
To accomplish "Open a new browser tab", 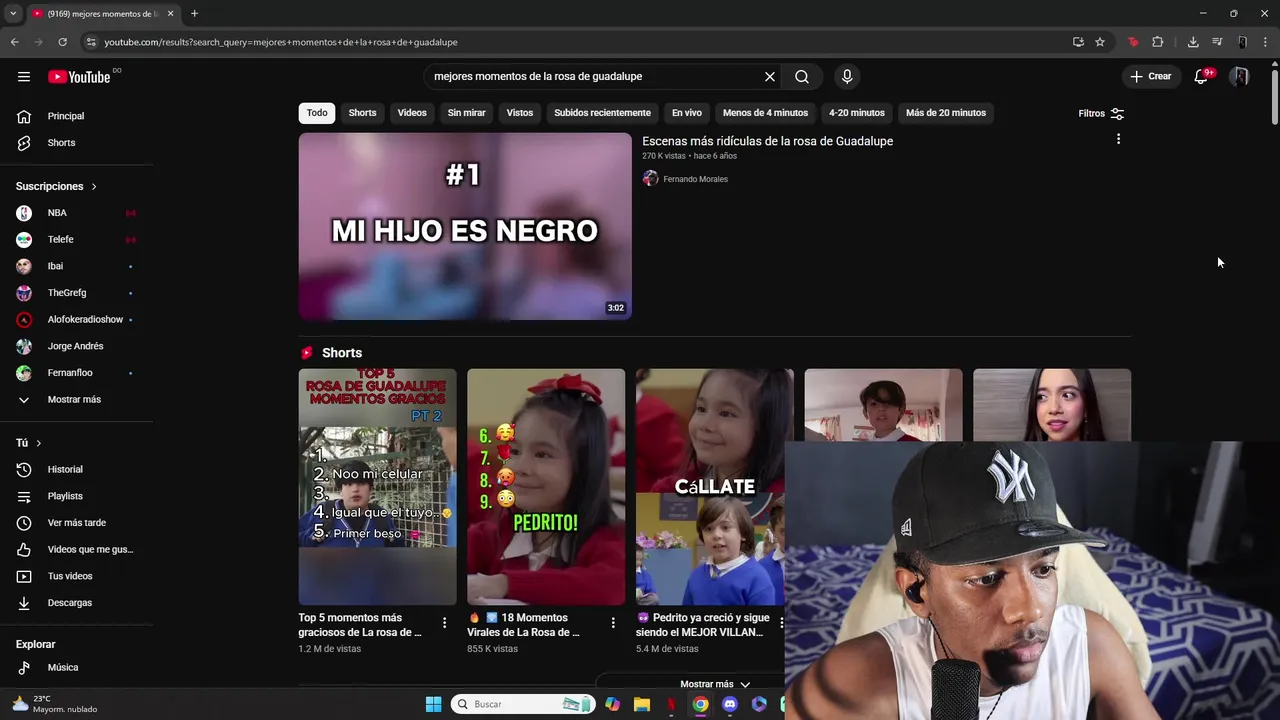I will pos(194,14).
